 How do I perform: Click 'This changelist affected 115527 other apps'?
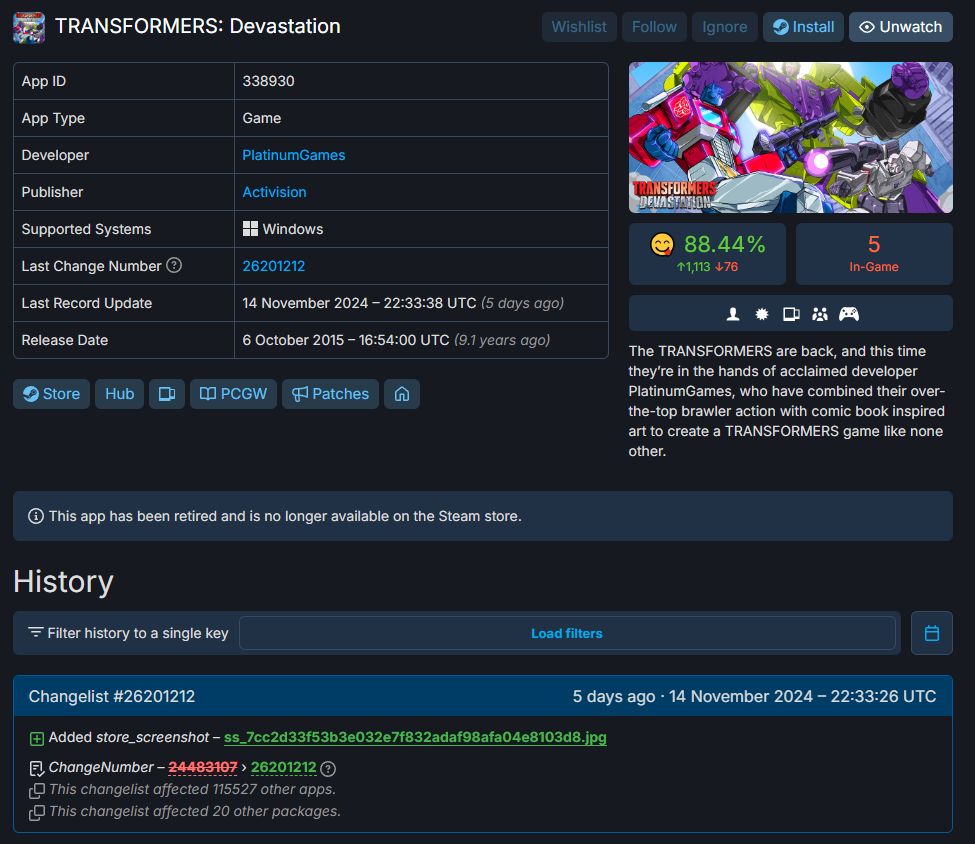[x=192, y=789]
